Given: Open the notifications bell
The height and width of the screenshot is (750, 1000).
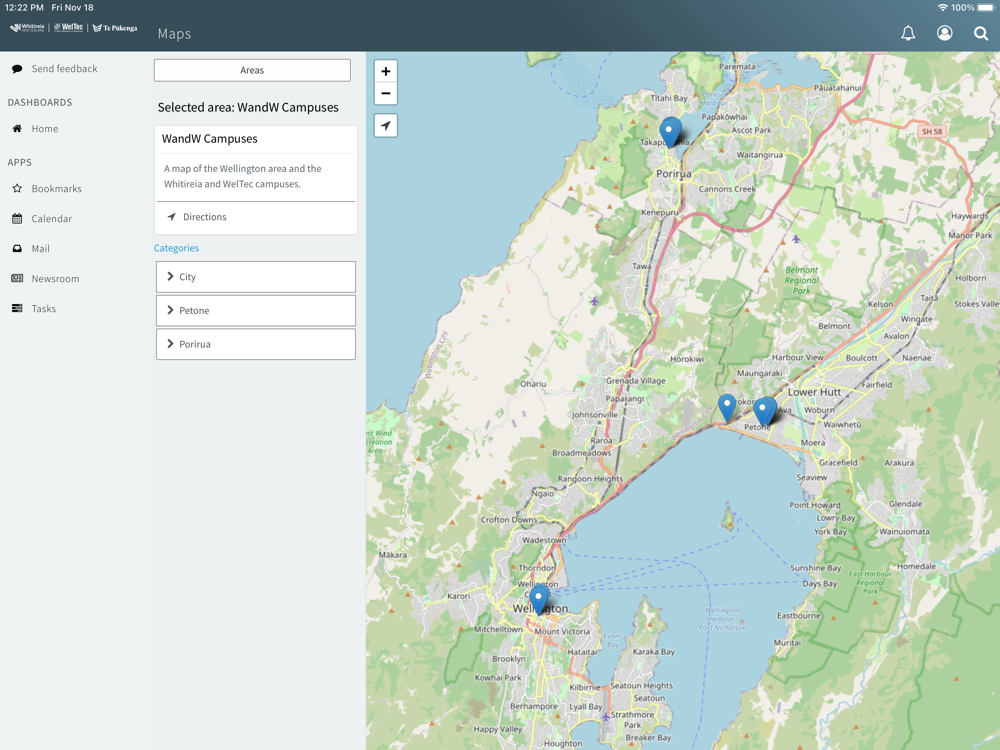Looking at the screenshot, I should [x=908, y=33].
